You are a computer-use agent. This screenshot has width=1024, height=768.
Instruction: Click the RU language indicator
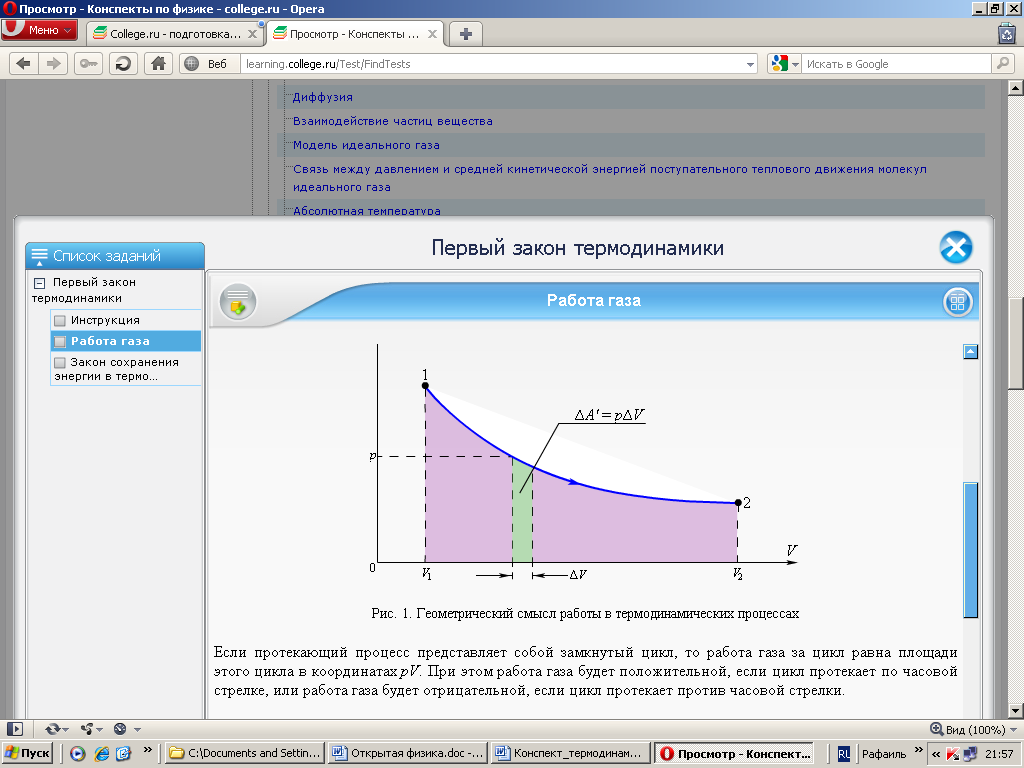pyautogui.click(x=843, y=754)
